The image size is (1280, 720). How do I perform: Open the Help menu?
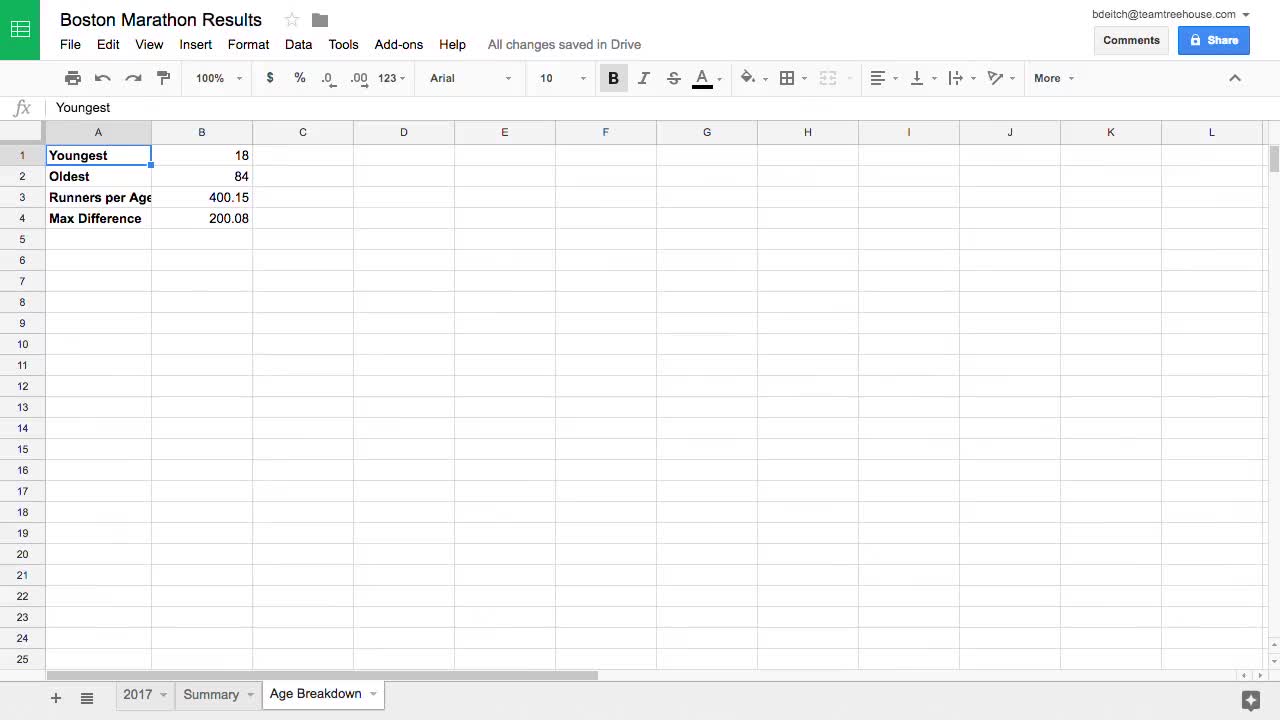(452, 44)
